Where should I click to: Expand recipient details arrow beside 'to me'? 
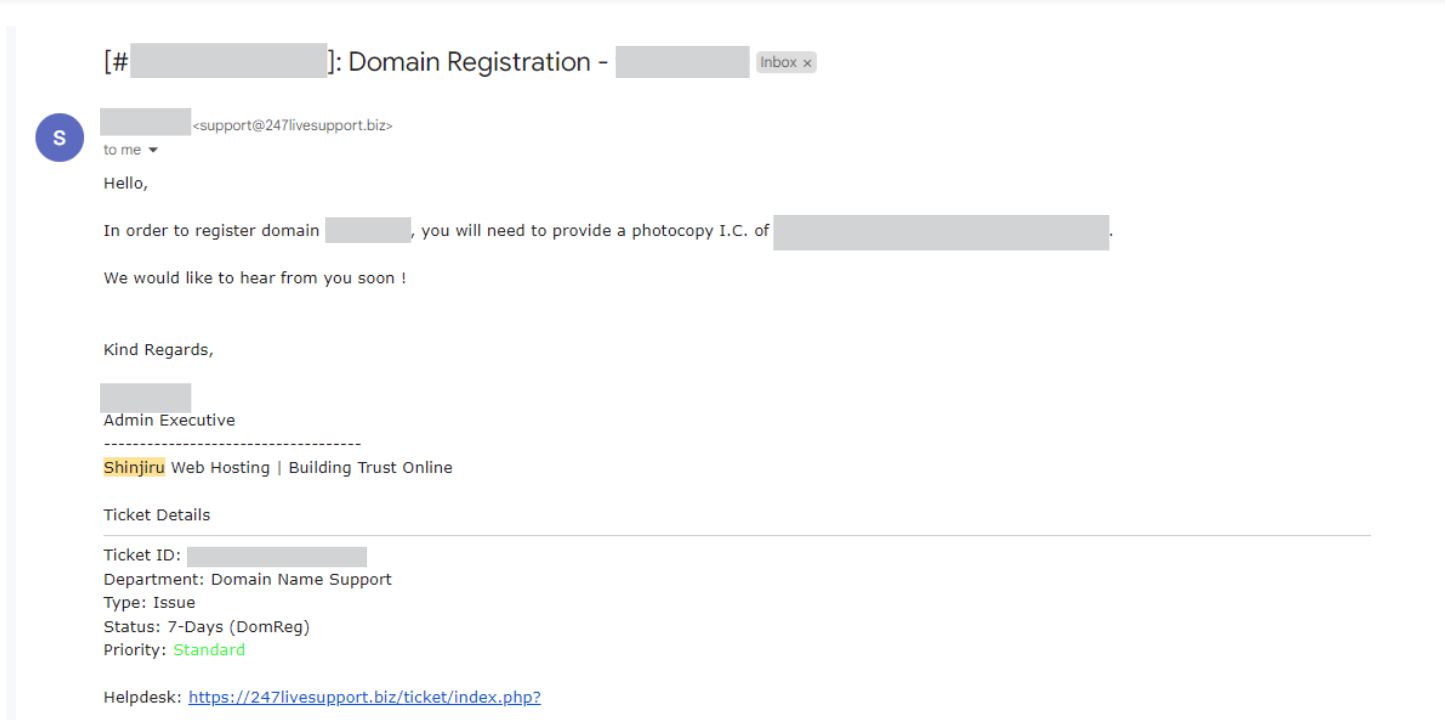pos(153,150)
